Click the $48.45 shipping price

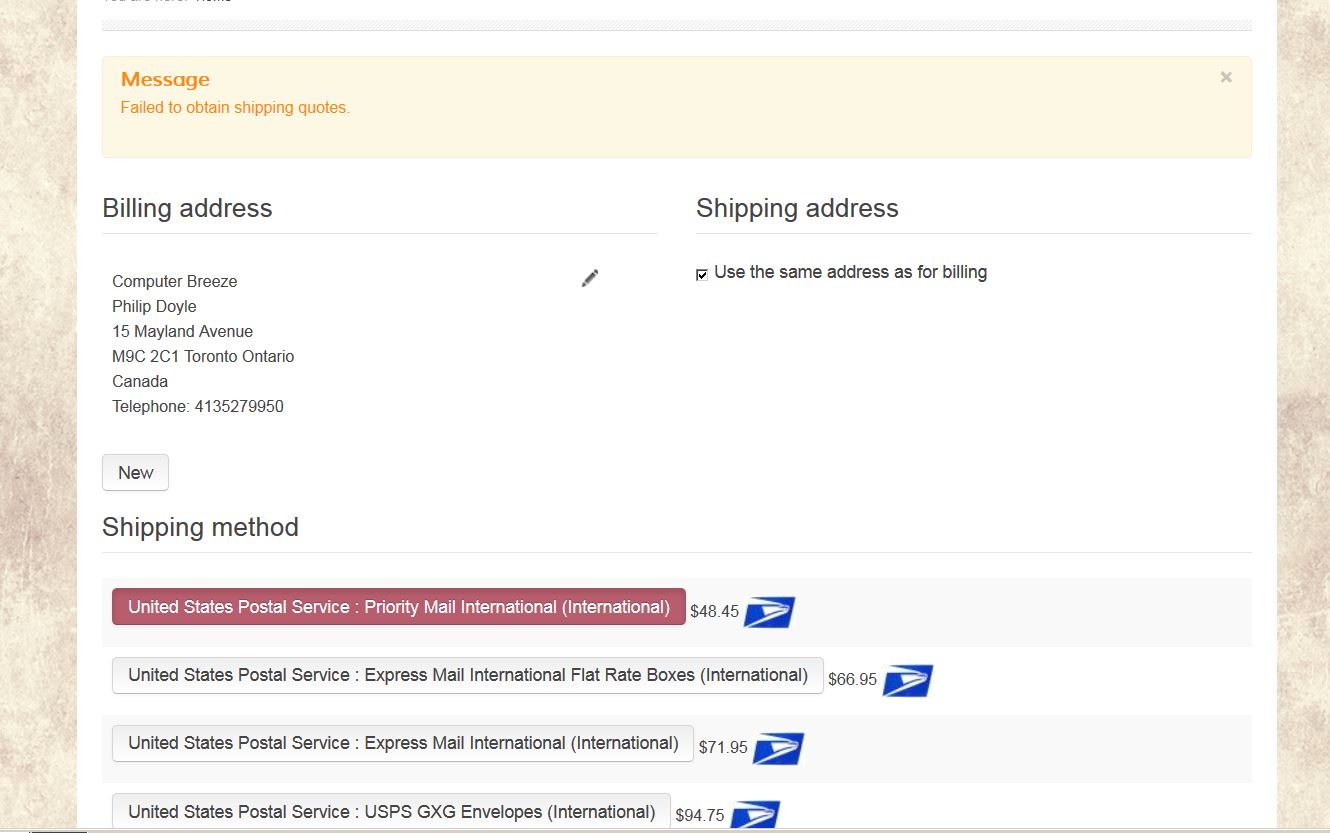coord(714,612)
